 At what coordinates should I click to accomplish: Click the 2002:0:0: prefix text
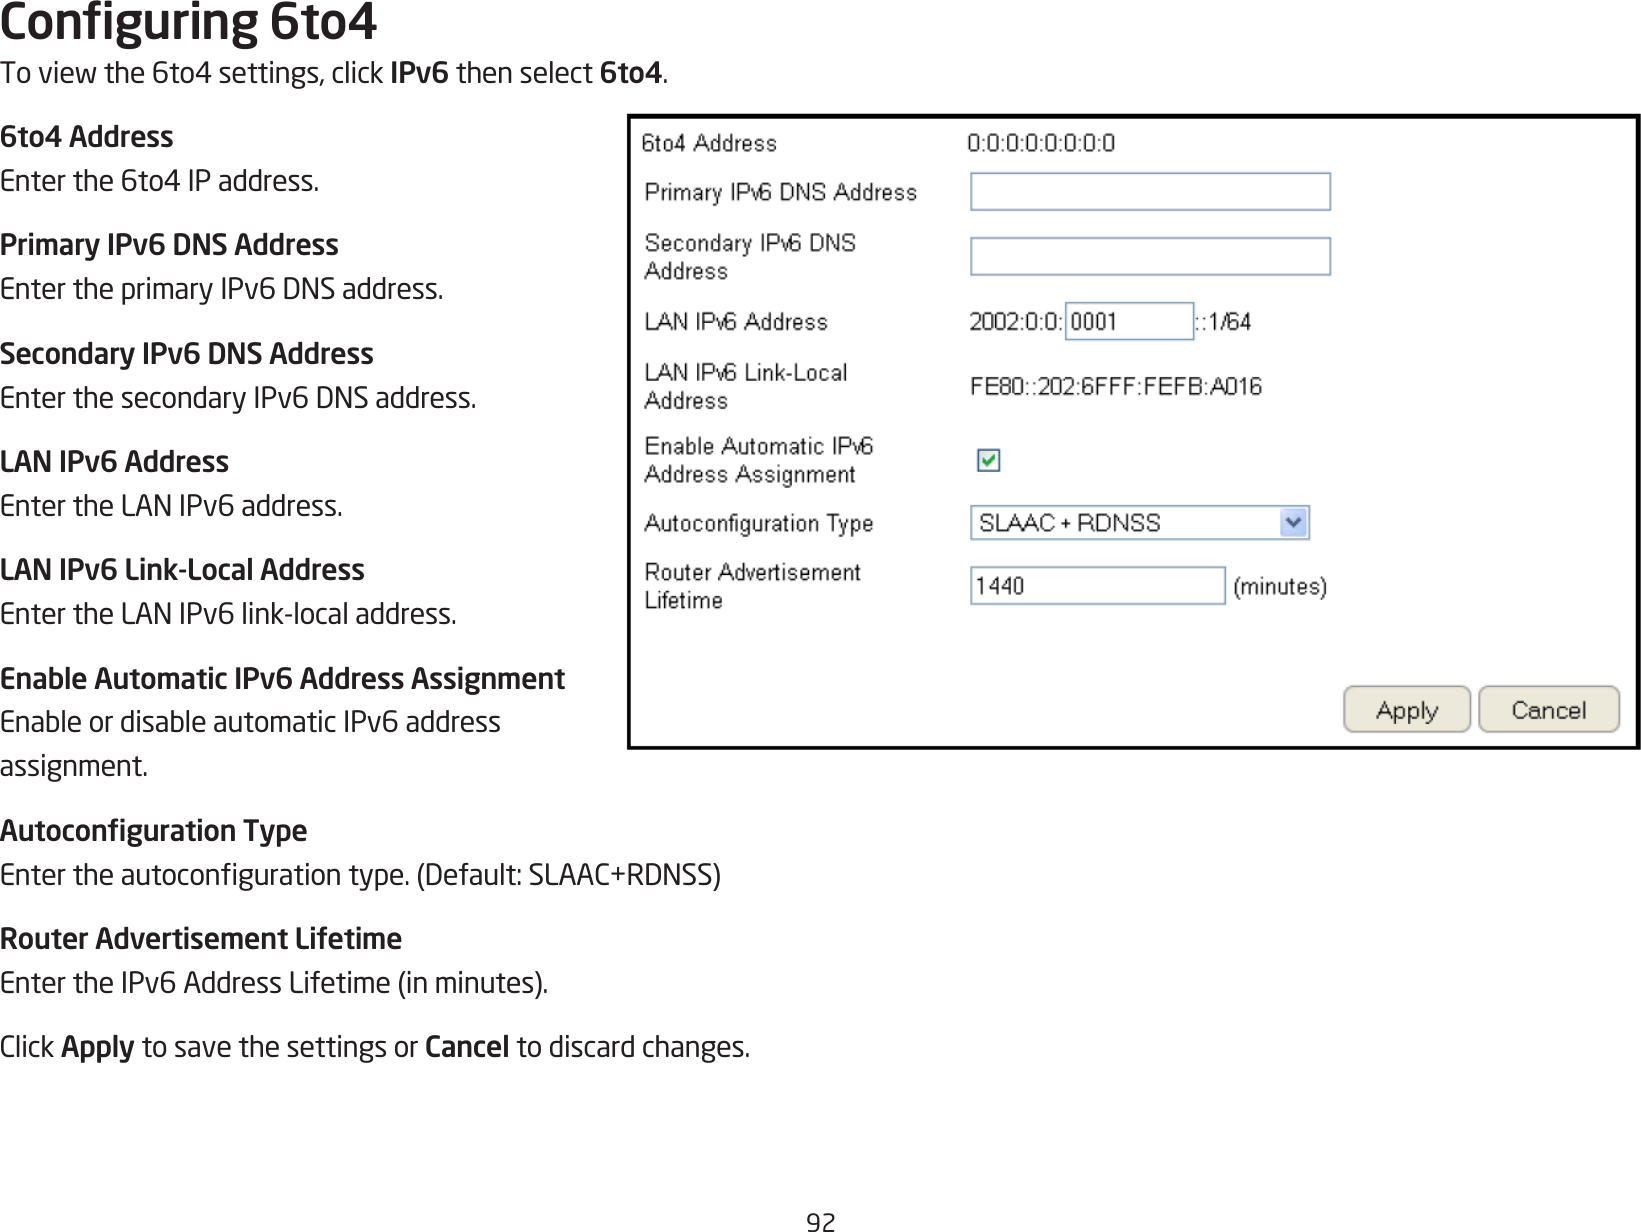1015,321
